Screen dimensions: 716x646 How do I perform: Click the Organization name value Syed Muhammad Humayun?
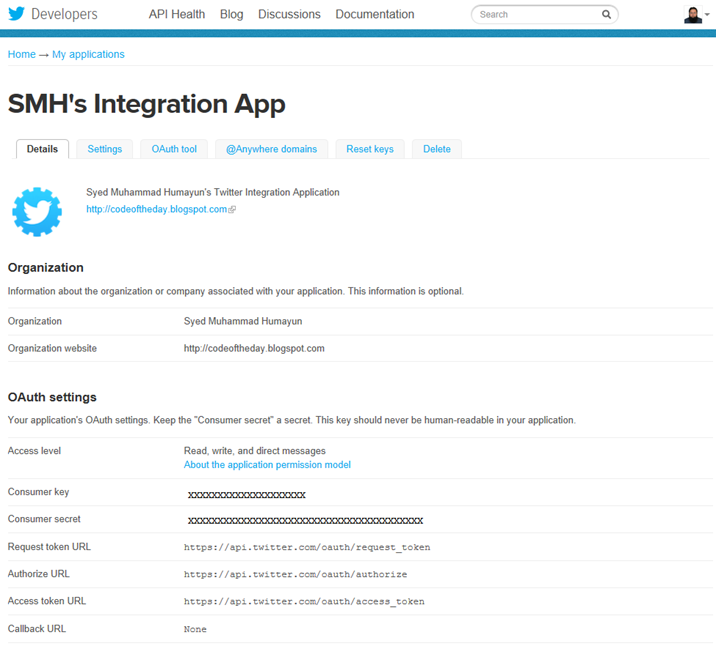tap(243, 321)
